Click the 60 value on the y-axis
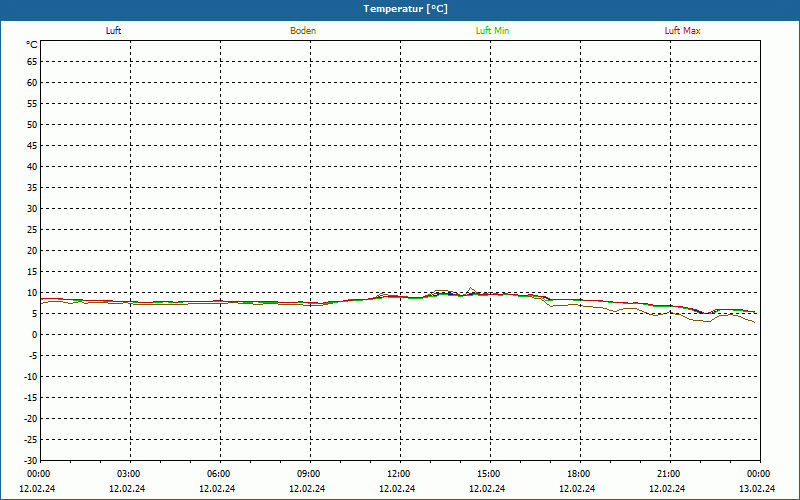Screen dimensions: 800x500 click(32, 83)
